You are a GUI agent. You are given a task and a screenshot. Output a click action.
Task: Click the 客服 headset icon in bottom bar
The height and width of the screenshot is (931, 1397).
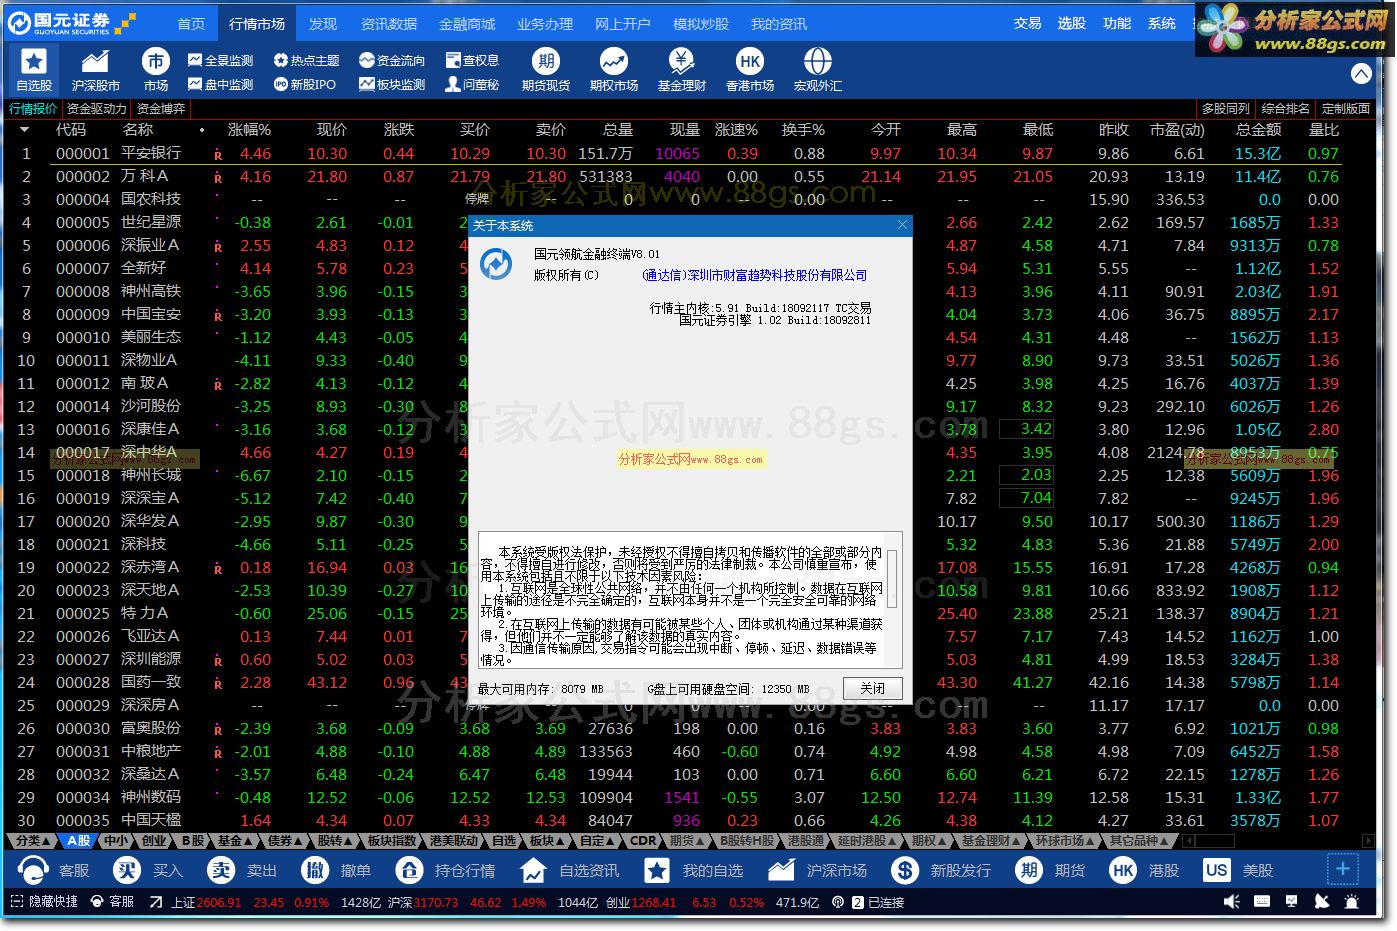[x=34, y=870]
